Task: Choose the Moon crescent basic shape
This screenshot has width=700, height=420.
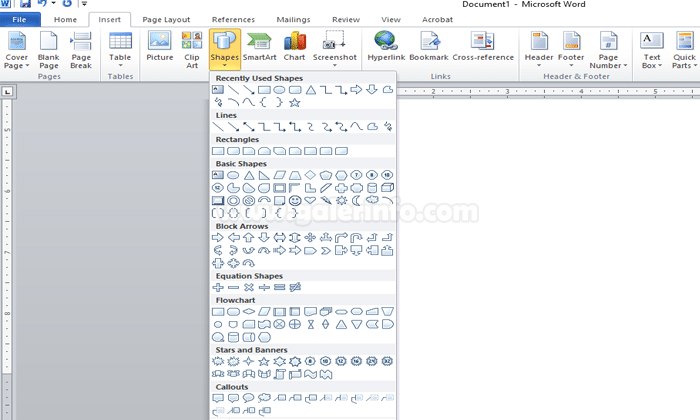Action: click(356, 201)
